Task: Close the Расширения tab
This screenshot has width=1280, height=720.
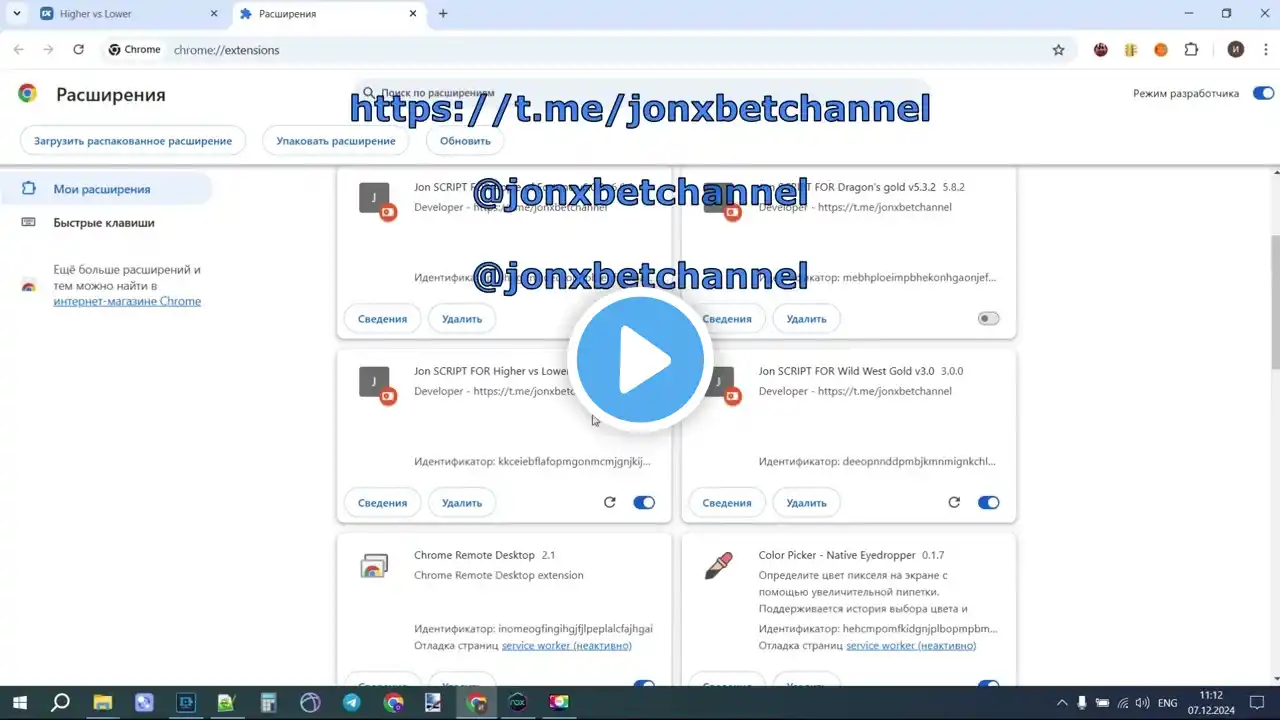Action: tap(413, 14)
